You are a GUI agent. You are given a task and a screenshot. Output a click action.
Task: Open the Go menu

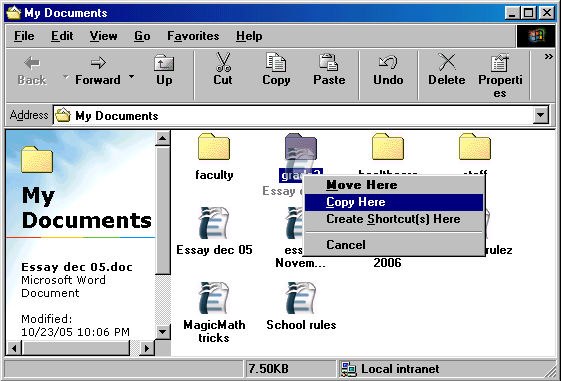(142, 36)
